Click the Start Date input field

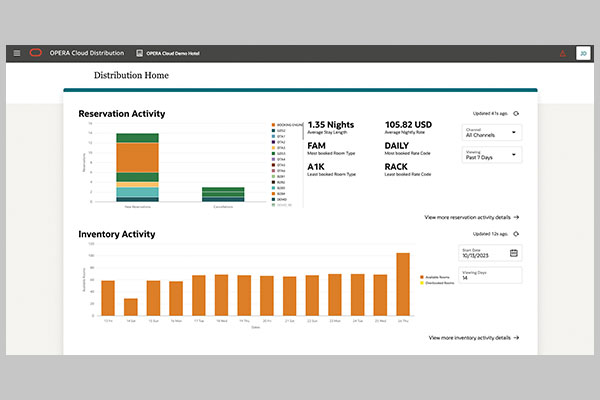490,253
